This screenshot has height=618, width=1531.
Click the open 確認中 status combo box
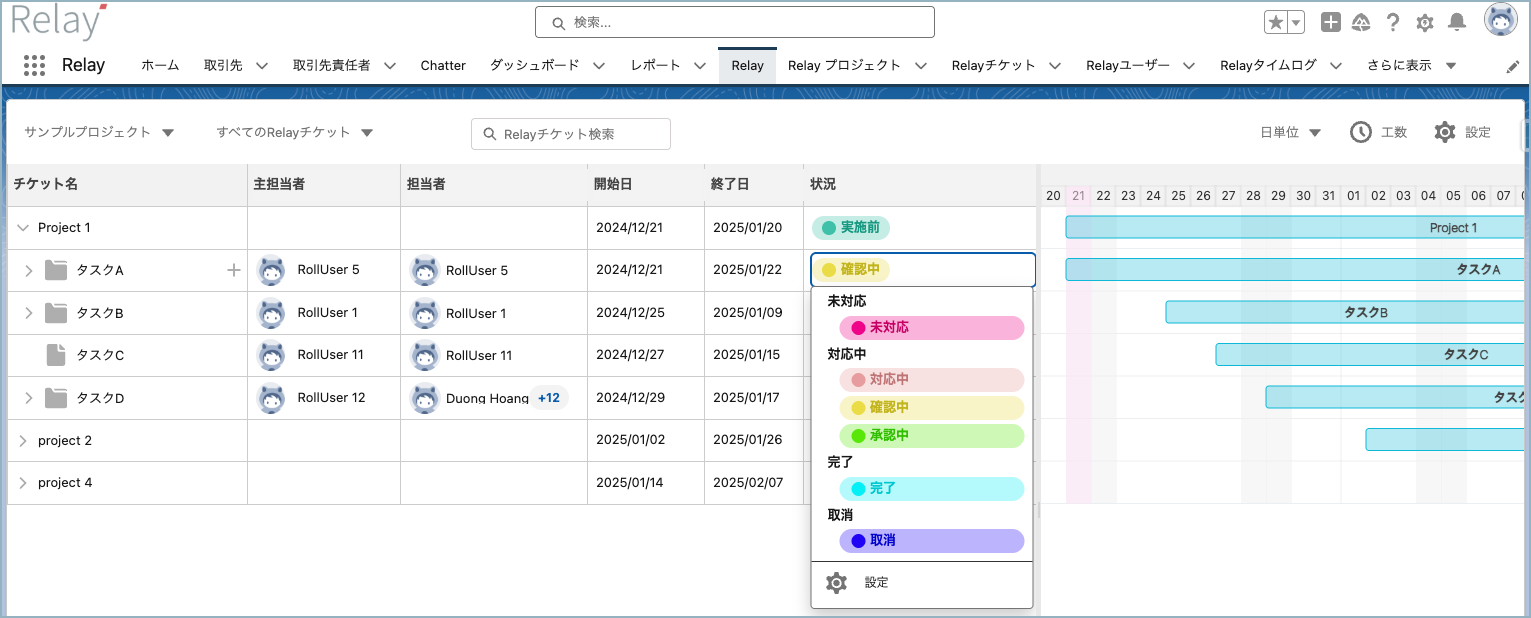[x=923, y=270]
